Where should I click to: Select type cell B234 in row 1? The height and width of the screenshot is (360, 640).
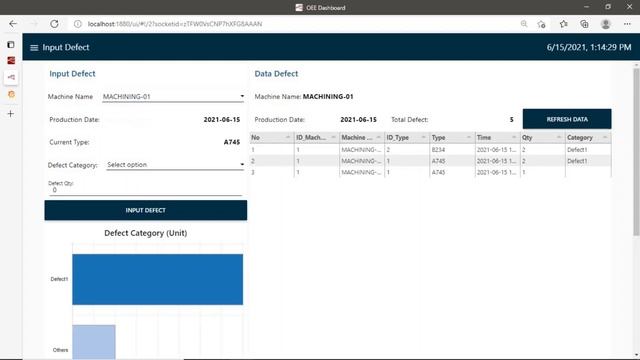point(452,150)
